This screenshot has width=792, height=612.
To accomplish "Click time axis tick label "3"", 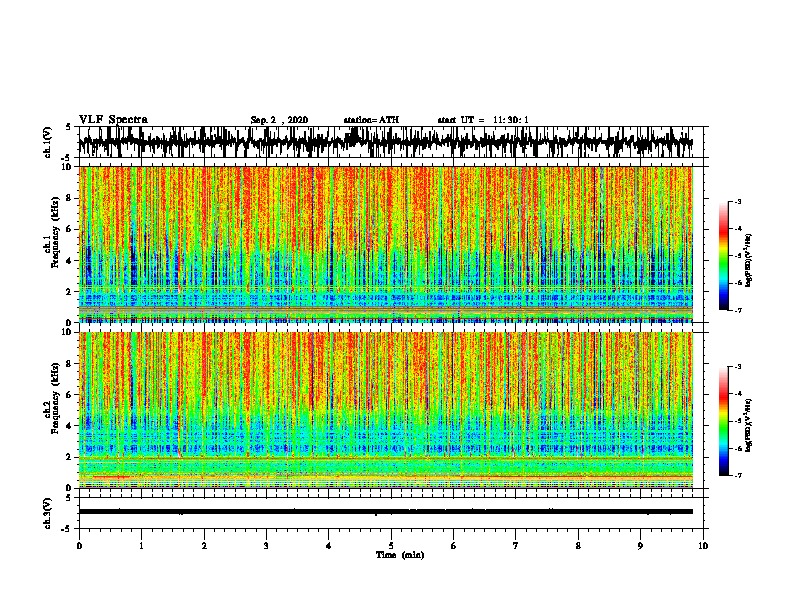I will [266, 546].
